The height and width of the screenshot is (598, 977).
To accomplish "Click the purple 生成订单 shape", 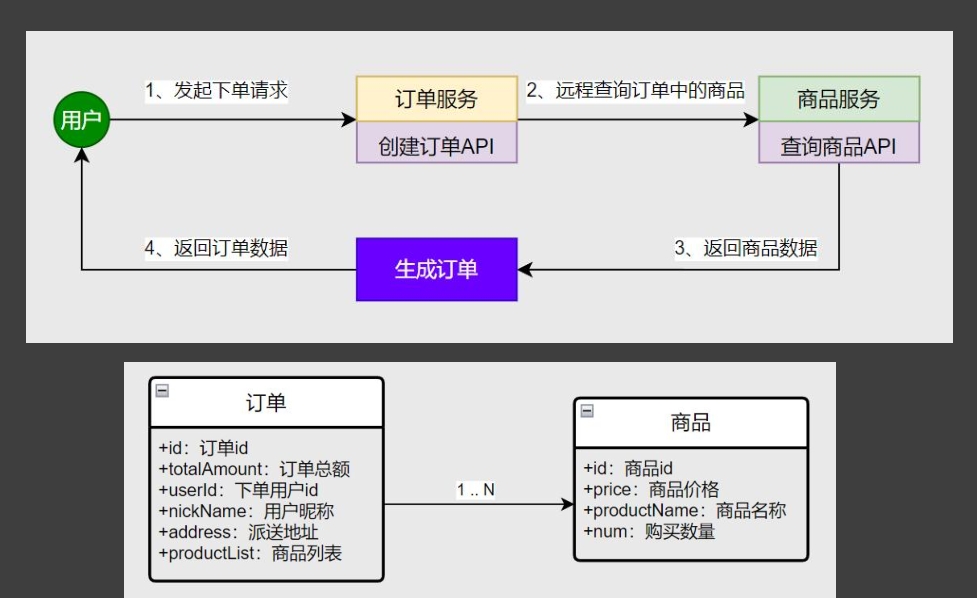I will (436, 268).
